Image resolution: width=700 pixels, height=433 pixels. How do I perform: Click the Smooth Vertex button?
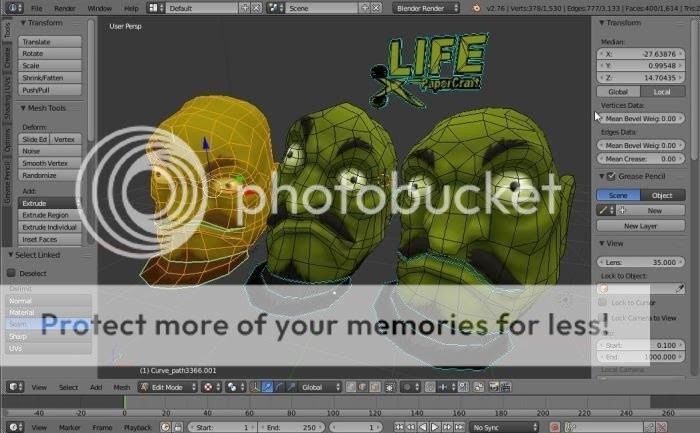50,163
